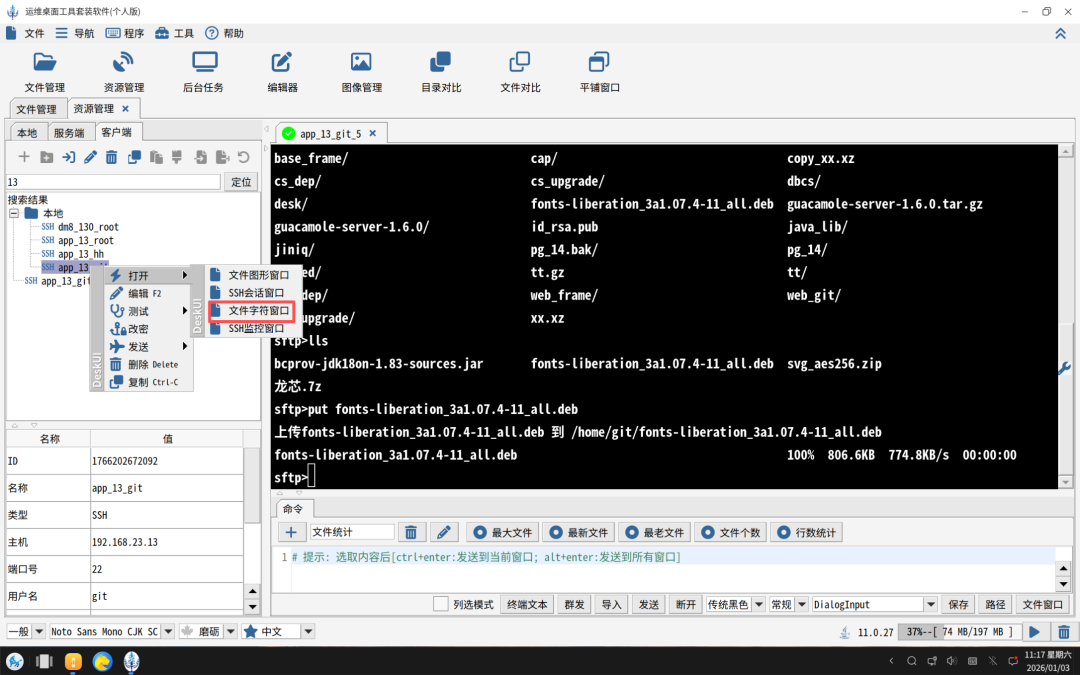Launch the 编辑器 toolbar icon
1080x675 pixels.
click(282, 72)
